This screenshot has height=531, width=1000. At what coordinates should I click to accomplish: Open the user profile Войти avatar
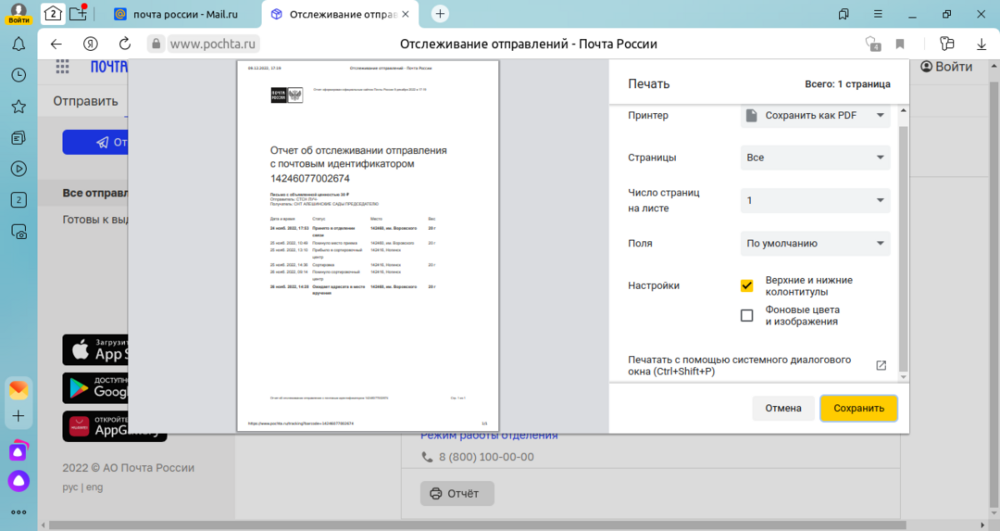pyautogui.click(x=18, y=13)
